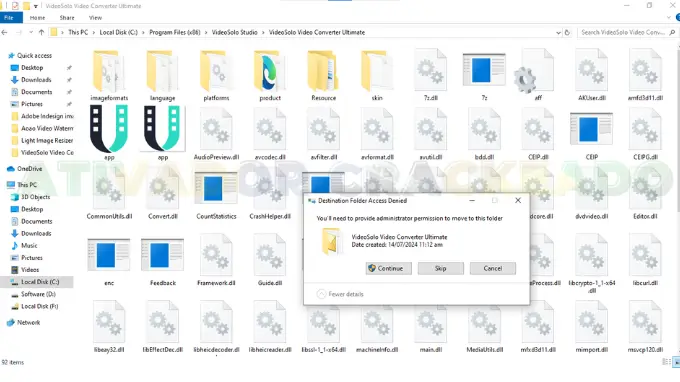Open the skin folder
The height and width of the screenshot is (382, 680).
[x=377, y=76]
